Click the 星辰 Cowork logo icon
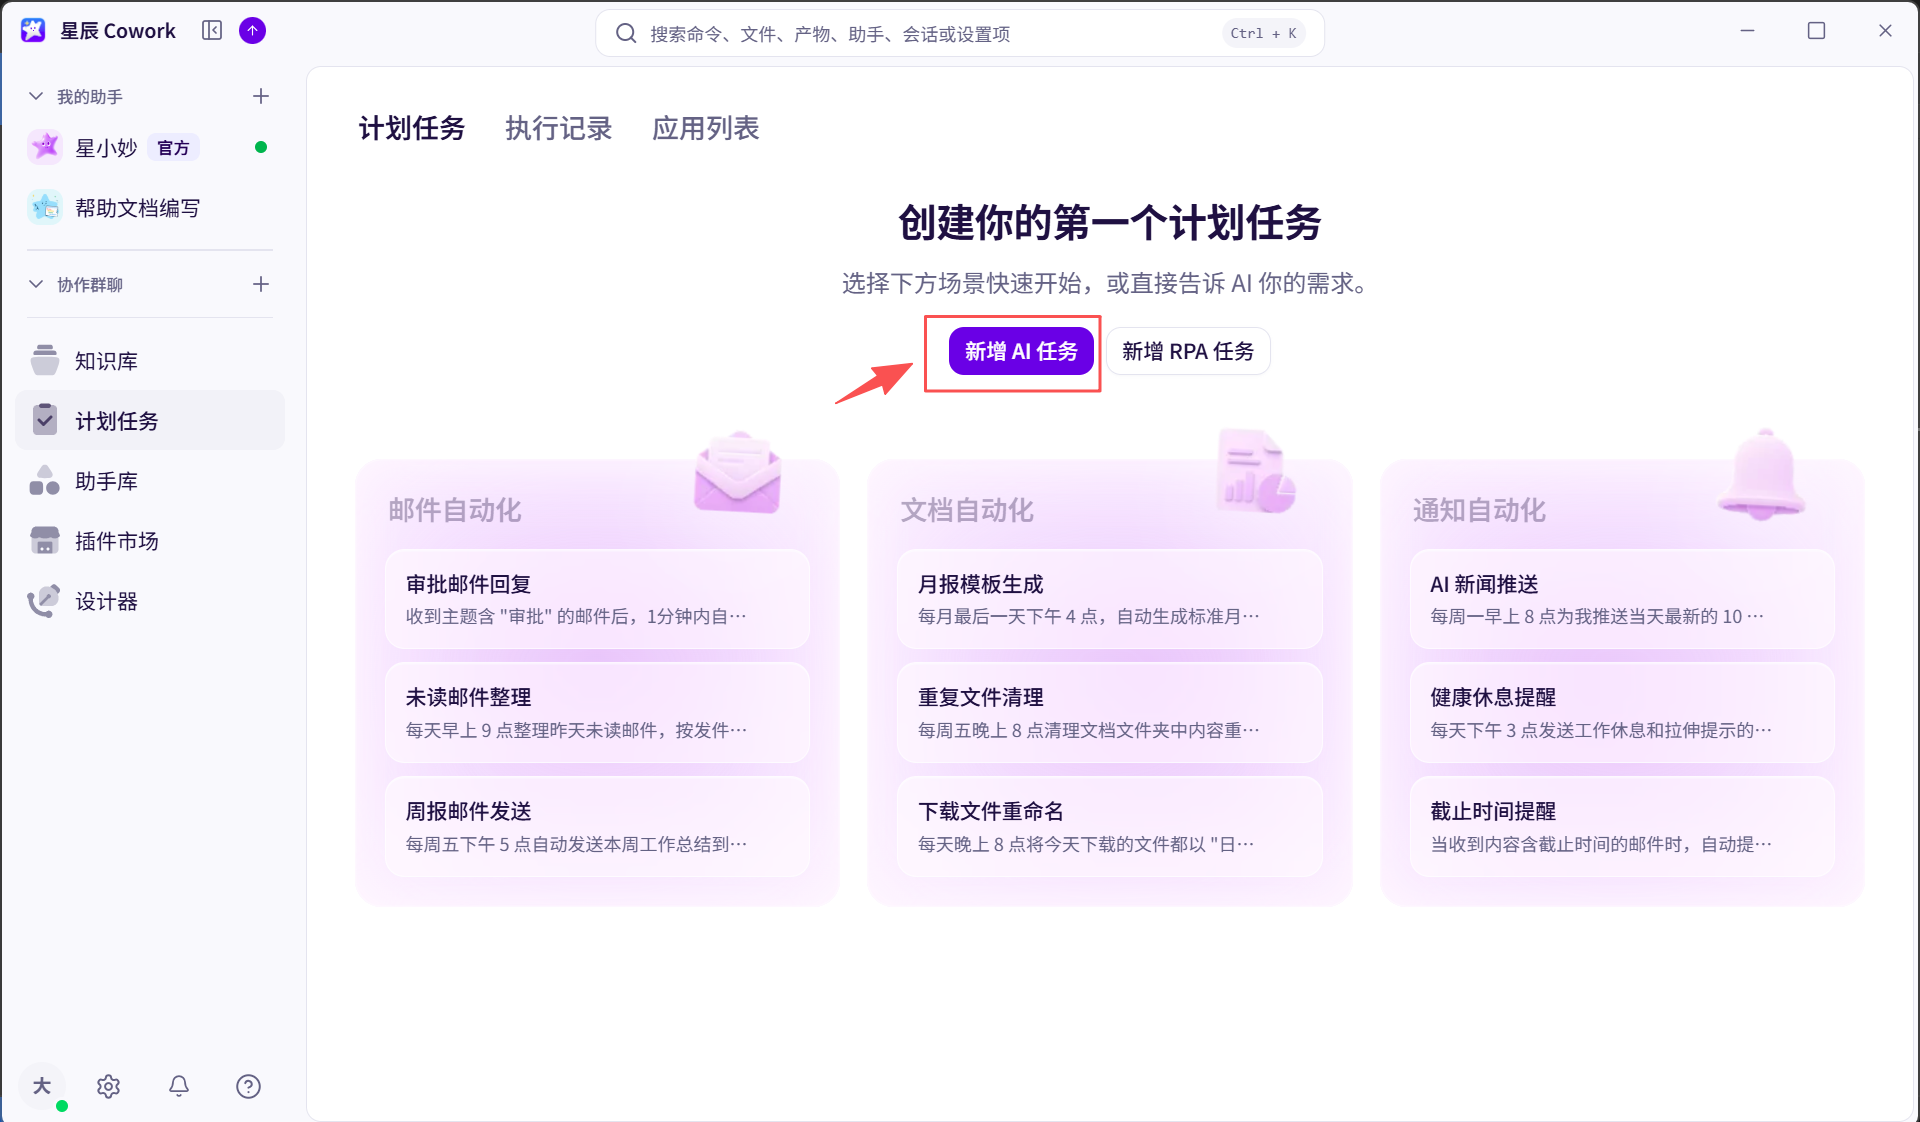Viewport: 1920px width, 1122px height. (33, 31)
